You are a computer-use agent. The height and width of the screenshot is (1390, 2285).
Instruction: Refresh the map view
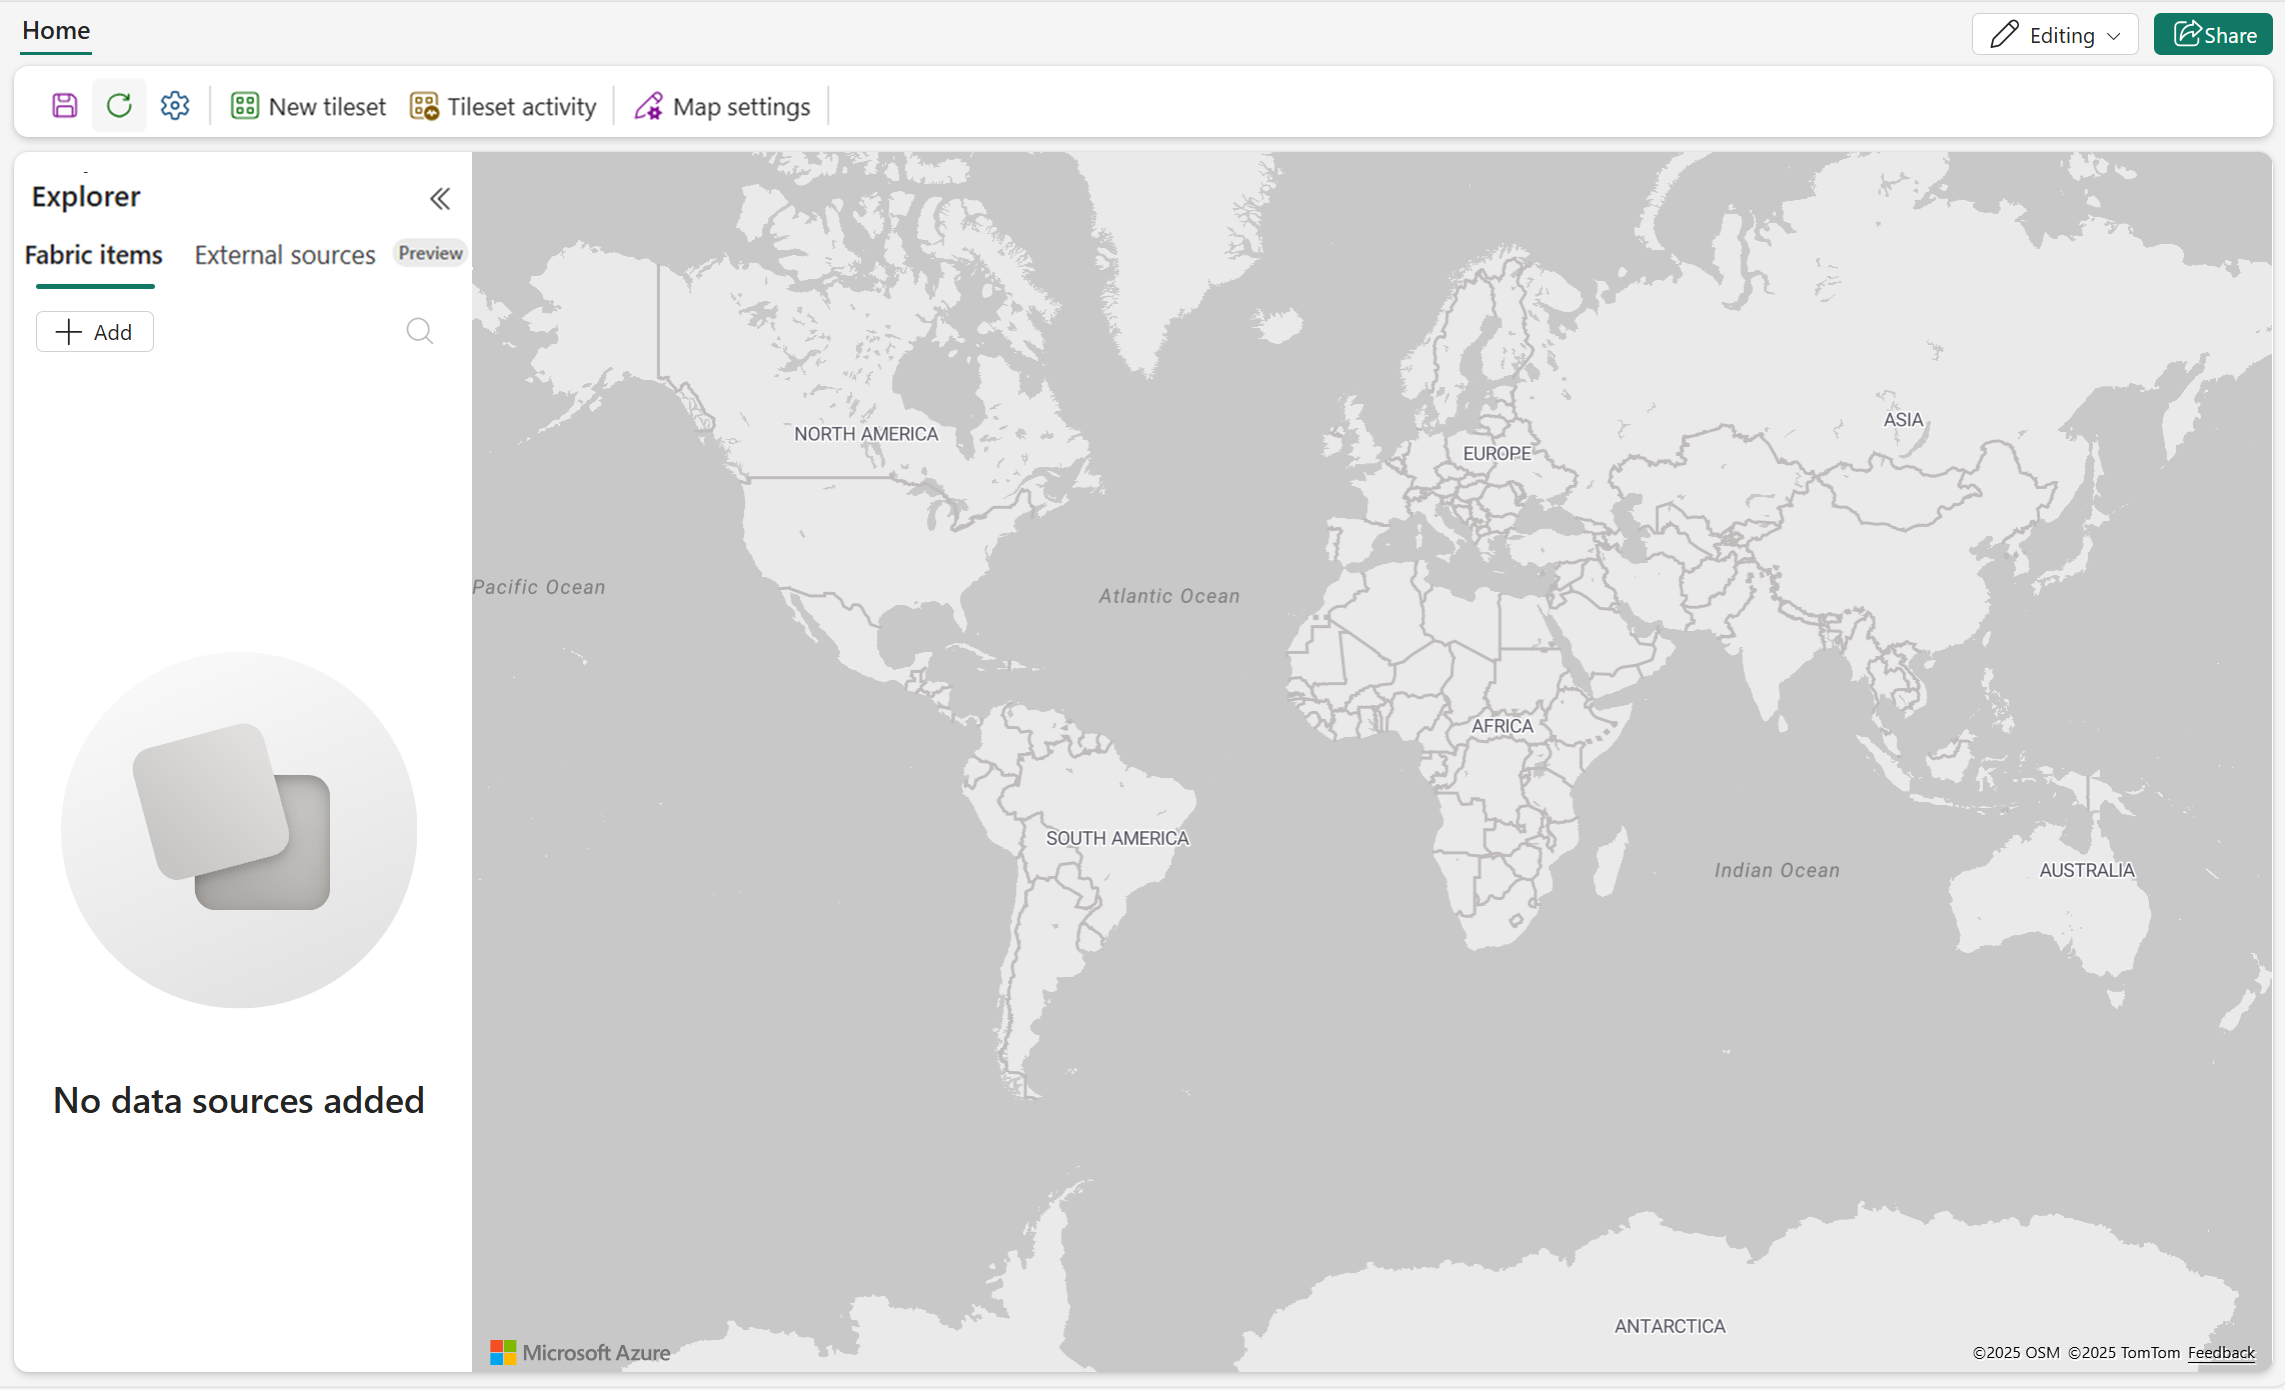(118, 105)
